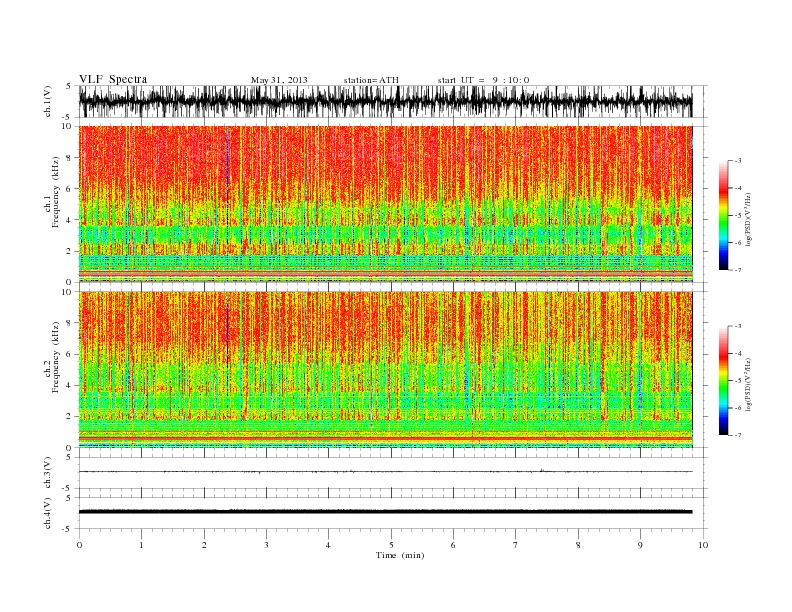Click the "ch.3(V)" axis label
The image size is (792, 612).
48,473
